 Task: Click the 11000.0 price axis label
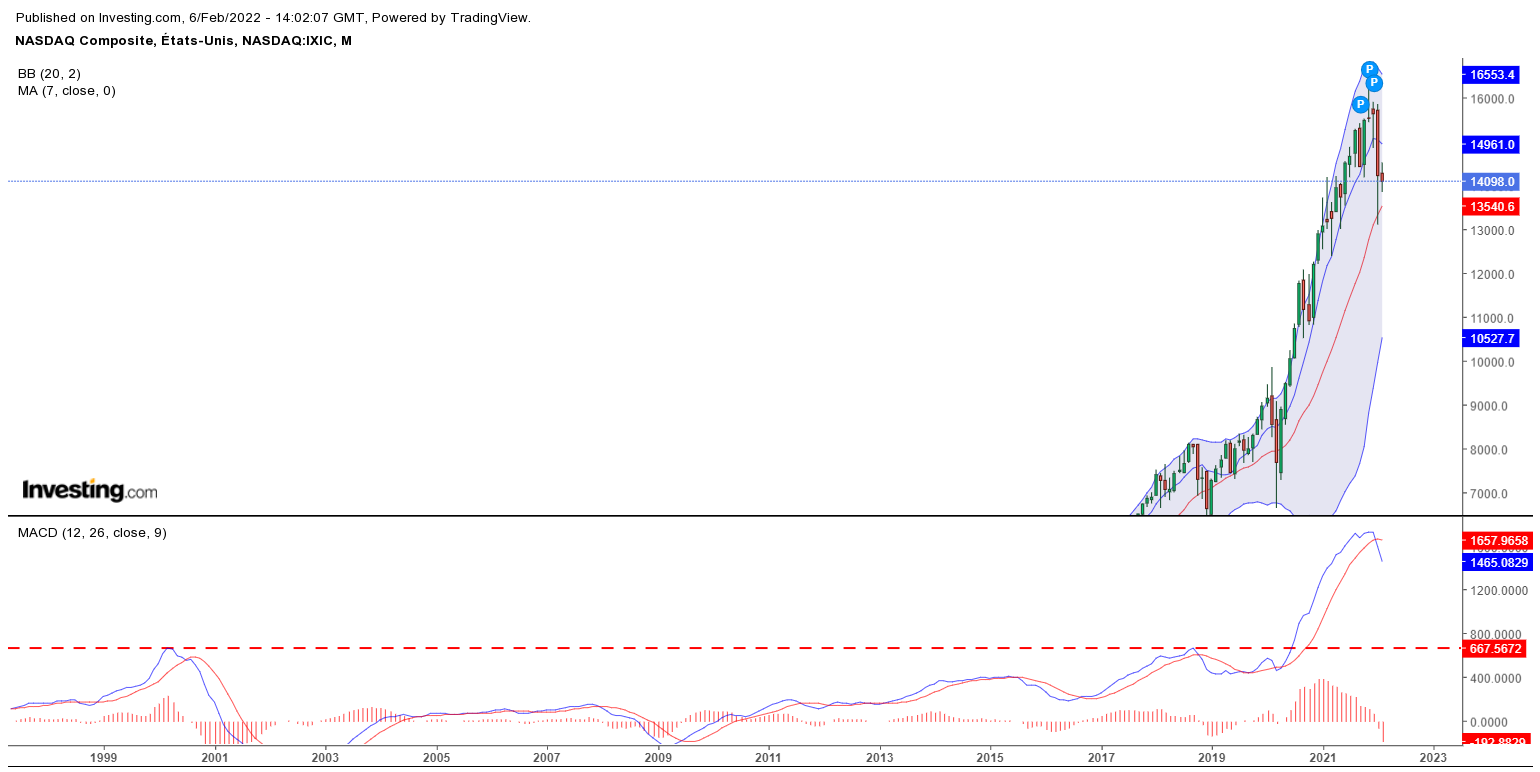click(1492, 318)
